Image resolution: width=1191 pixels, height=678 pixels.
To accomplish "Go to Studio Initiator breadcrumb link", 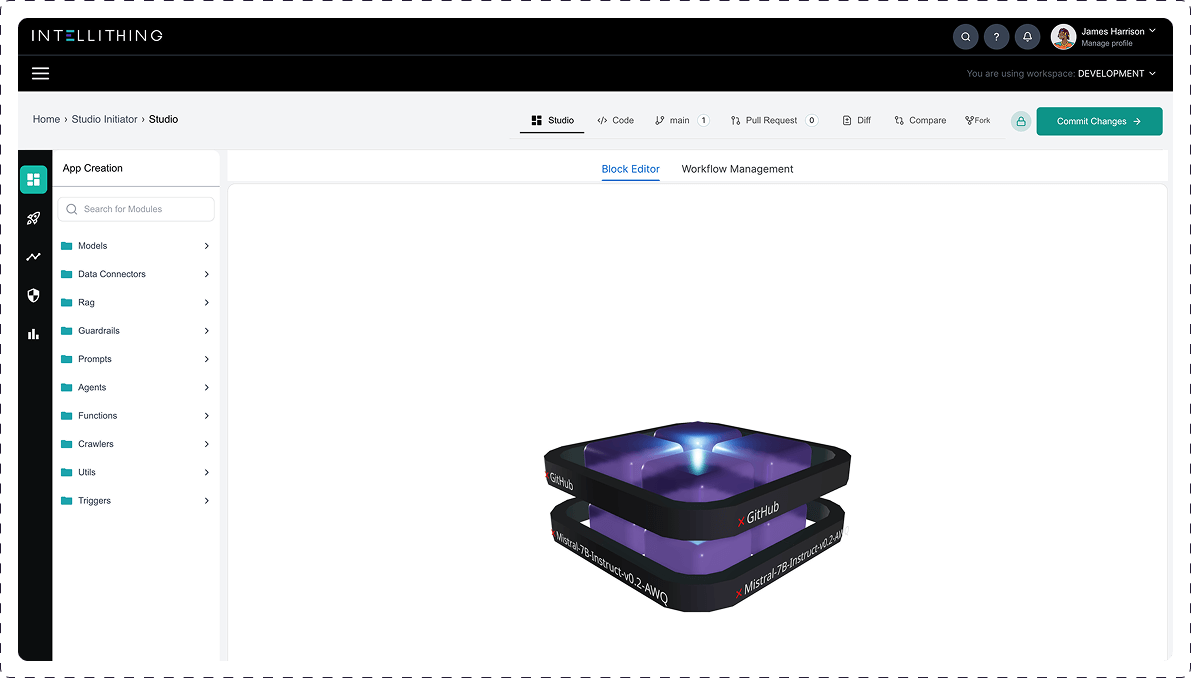I will pos(104,119).
